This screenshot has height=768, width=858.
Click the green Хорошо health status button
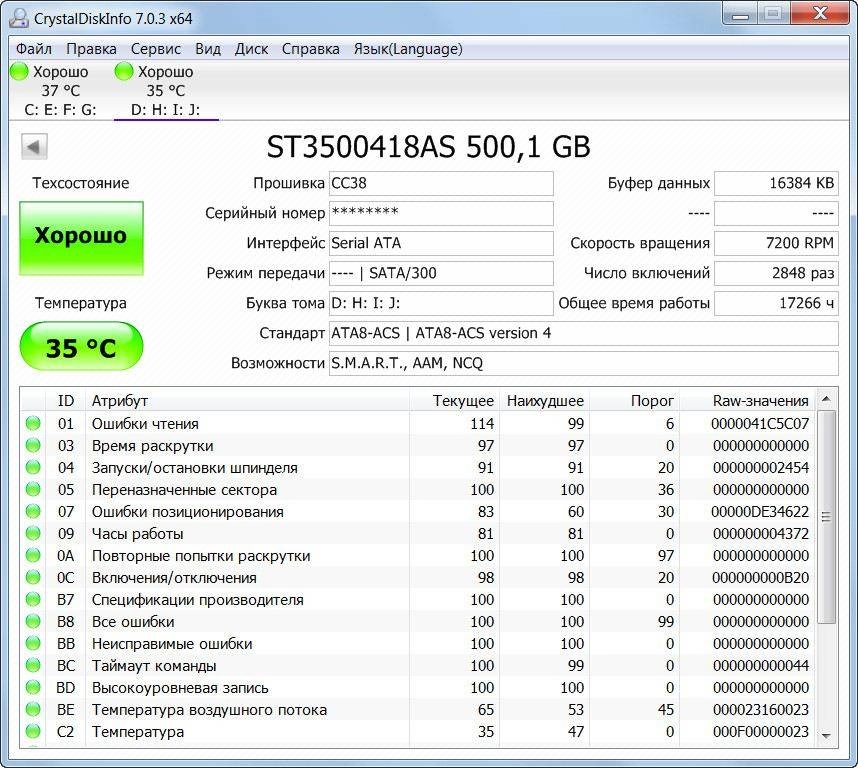point(81,238)
